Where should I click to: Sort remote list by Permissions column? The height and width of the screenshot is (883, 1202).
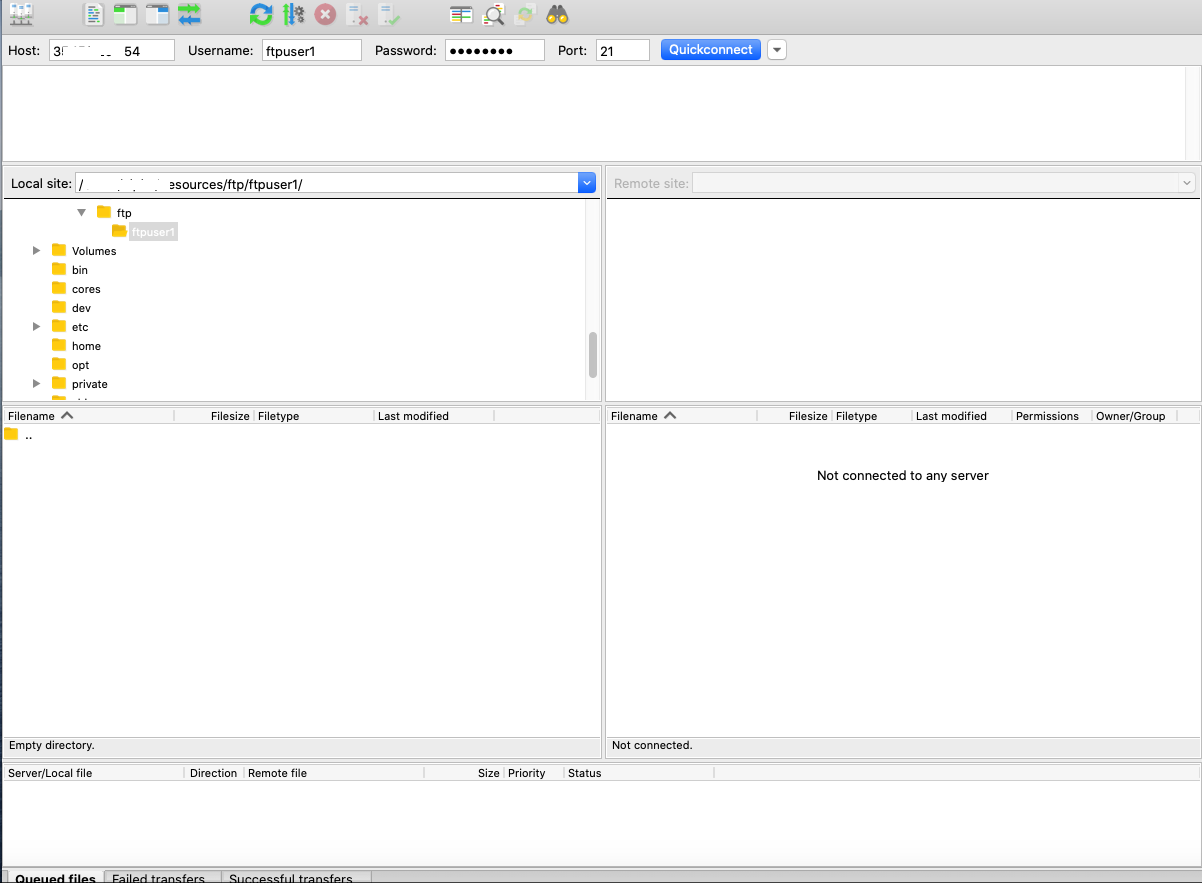[1052, 416]
